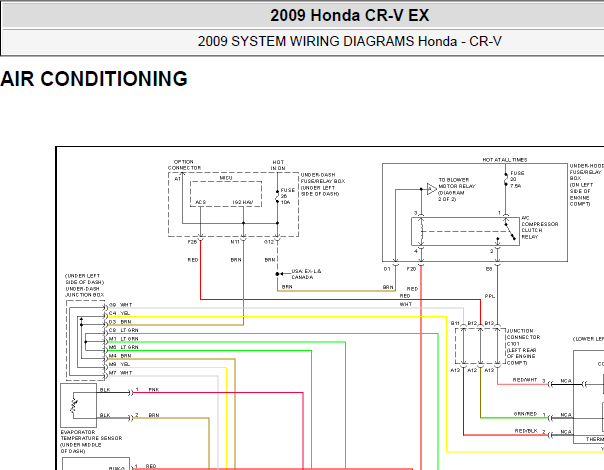Viewport: 604px width, 470px height.
Task: Click the 'M4 BRN' wire label
Action: point(120,356)
